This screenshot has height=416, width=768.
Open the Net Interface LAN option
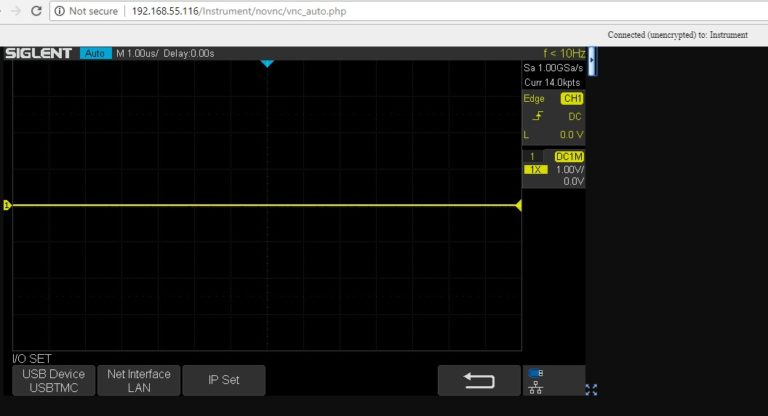(x=138, y=380)
